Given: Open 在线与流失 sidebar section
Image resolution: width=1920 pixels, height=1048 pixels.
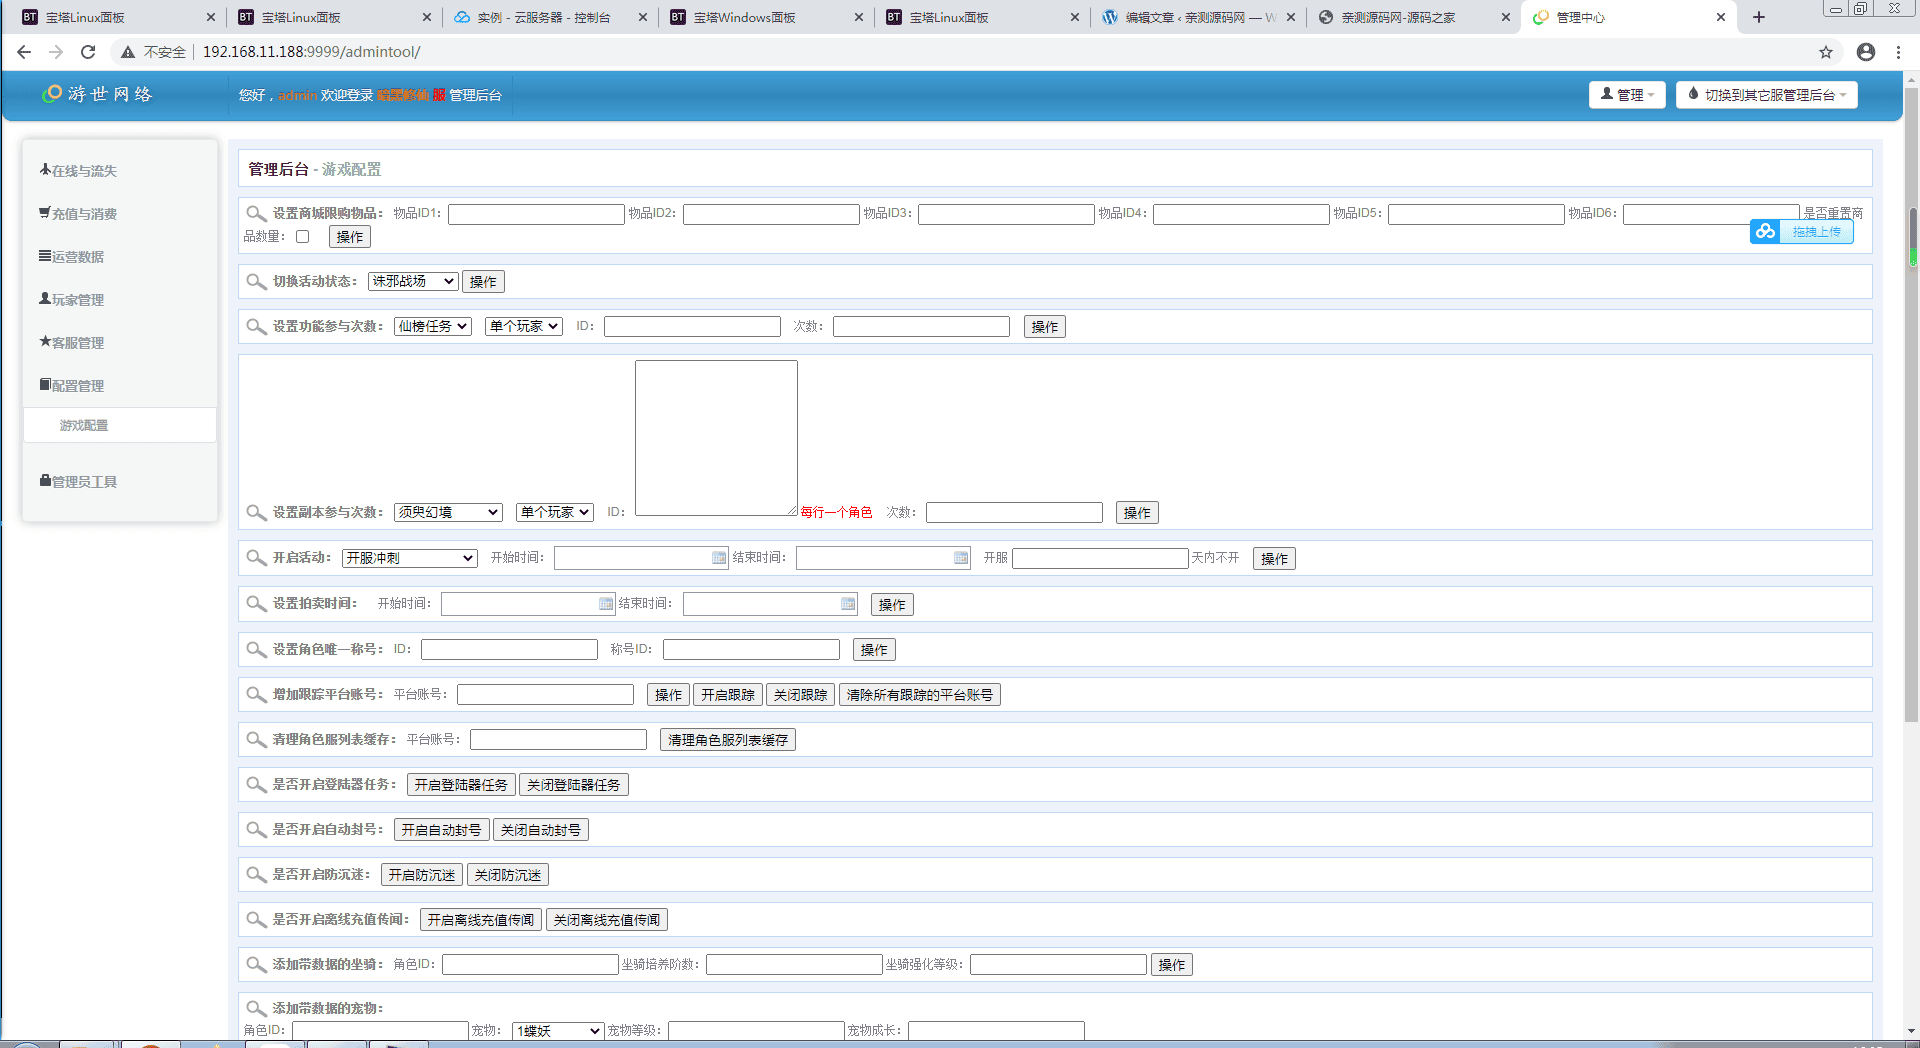Looking at the screenshot, I should pyautogui.click(x=78, y=171).
